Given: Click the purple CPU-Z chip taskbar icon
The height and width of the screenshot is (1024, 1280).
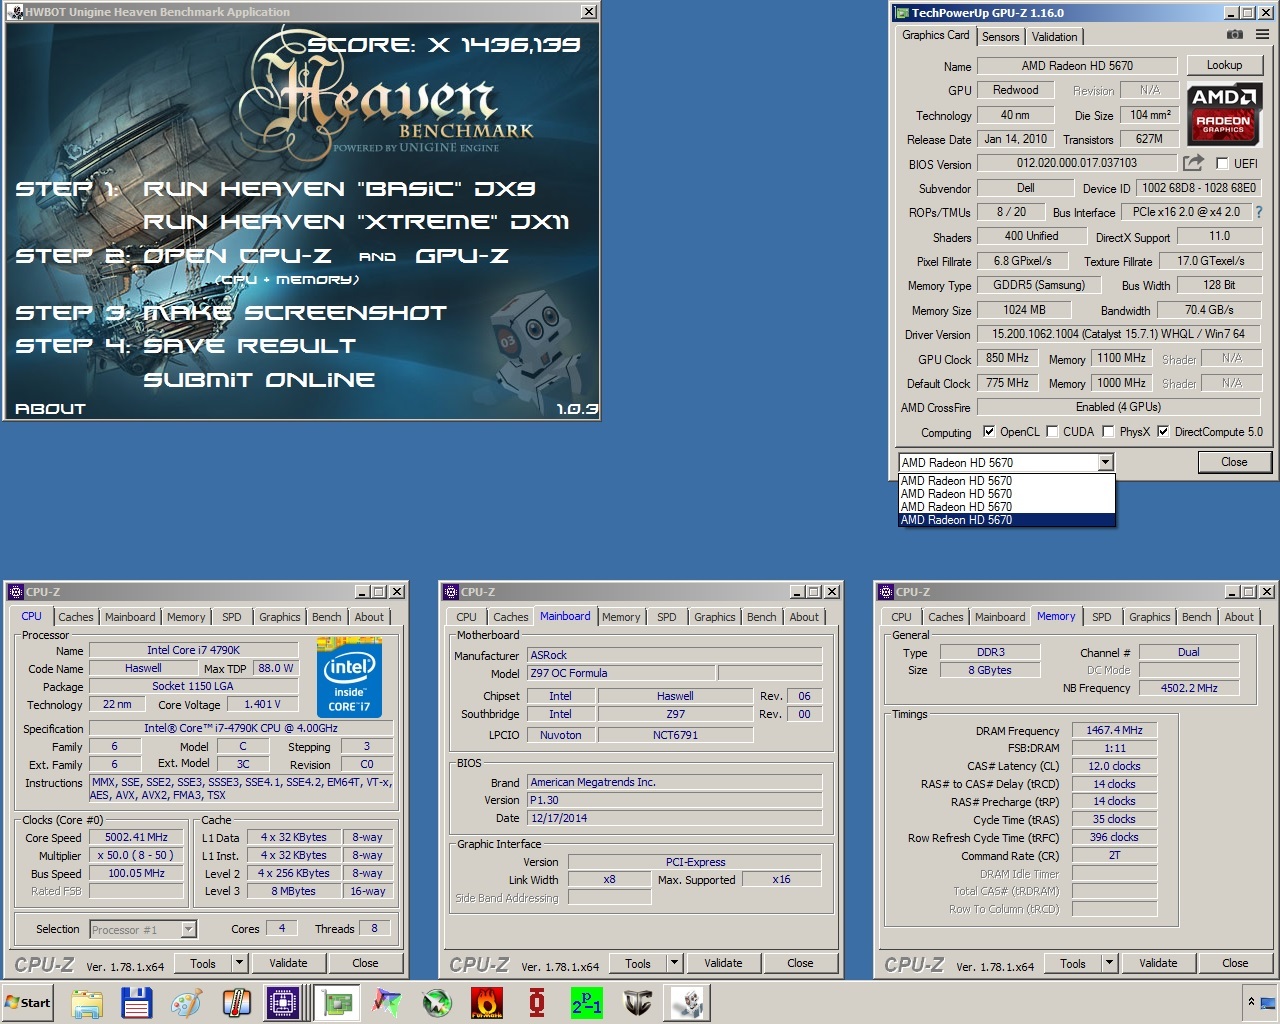Looking at the screenshot, I should click(283, 1002).
